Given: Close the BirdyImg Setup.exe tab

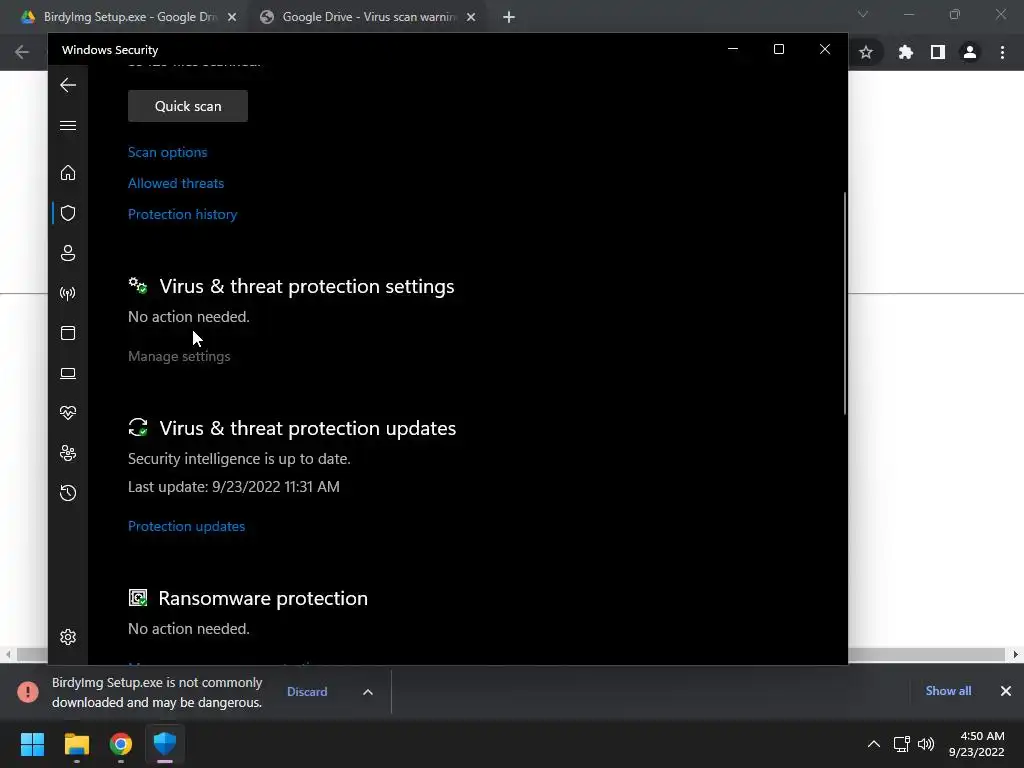Looking at the screenshot, I should point(232,17).
